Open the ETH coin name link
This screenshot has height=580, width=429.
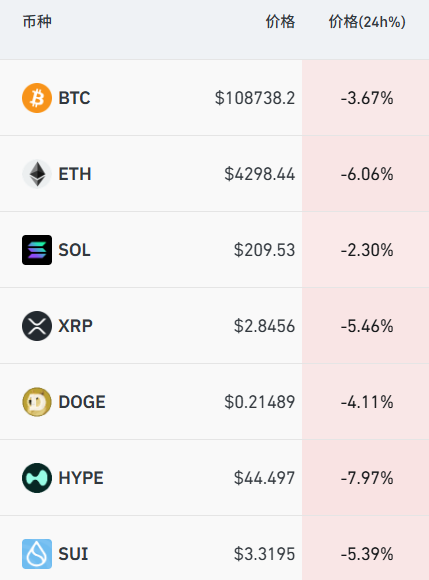coord(75,174)
